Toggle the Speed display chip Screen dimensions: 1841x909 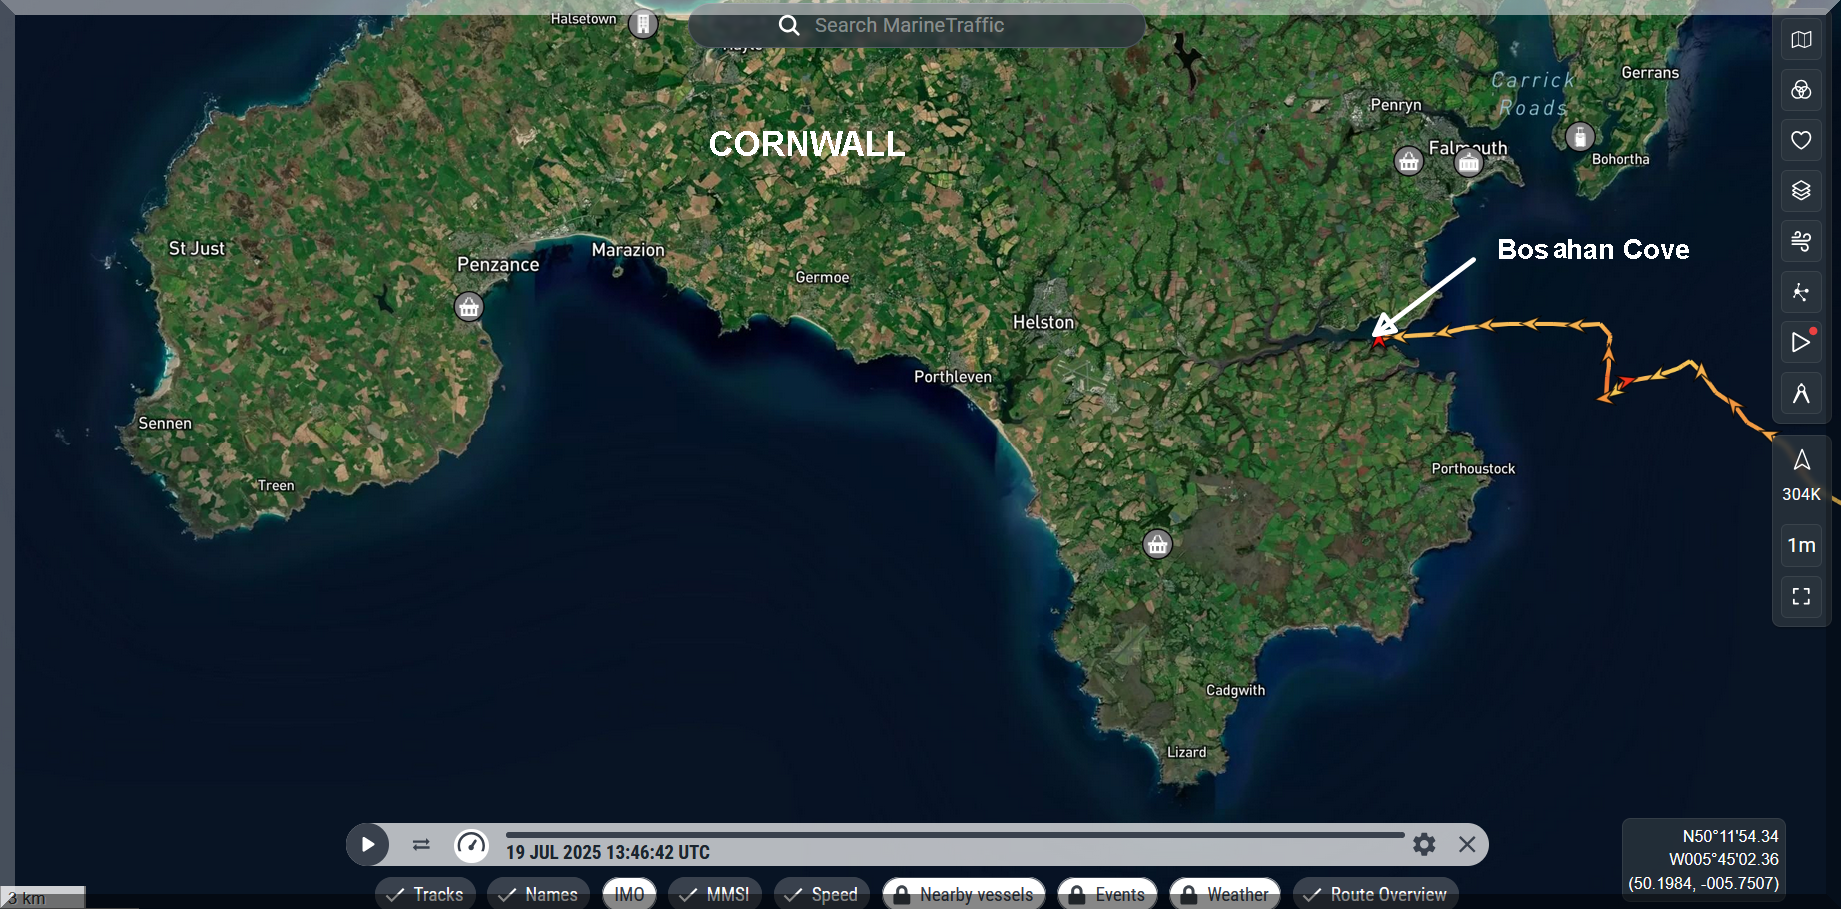point(821,894)
